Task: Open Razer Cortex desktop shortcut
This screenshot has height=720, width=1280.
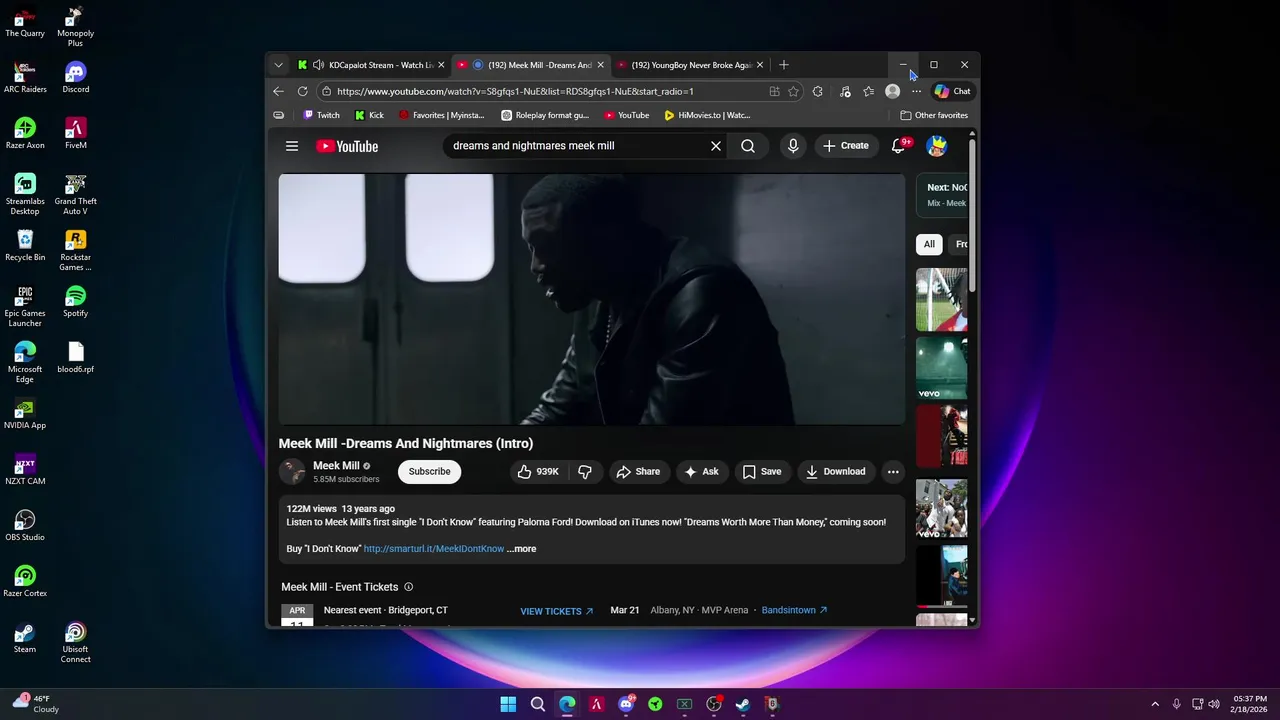Action: pyautogui.click(x=25, y=582)
